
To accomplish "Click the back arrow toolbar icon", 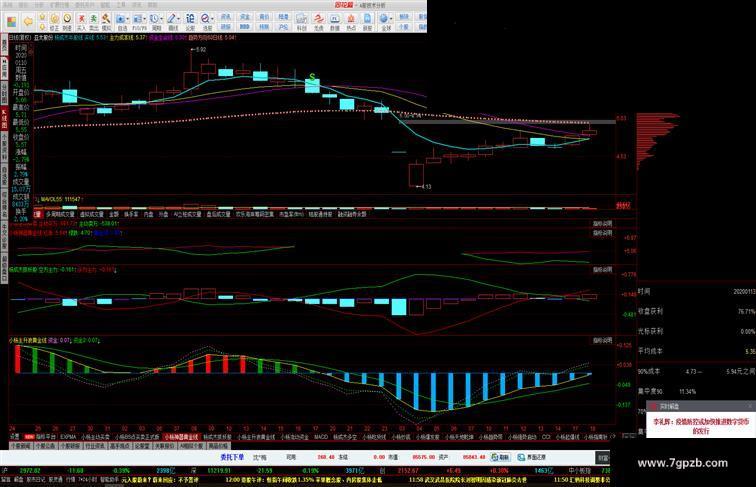I will point(28,21).
